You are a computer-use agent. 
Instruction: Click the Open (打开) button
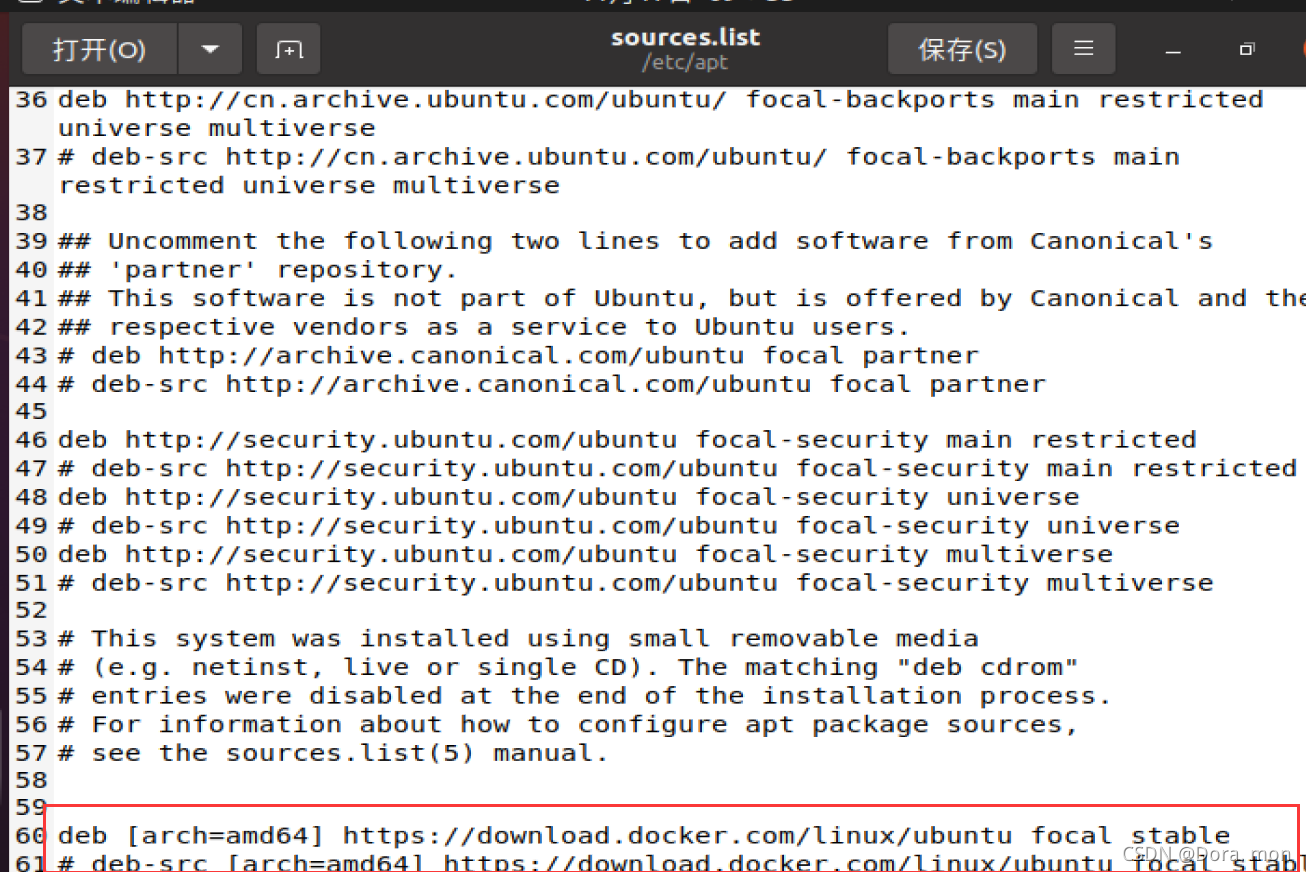pos(99,49)
